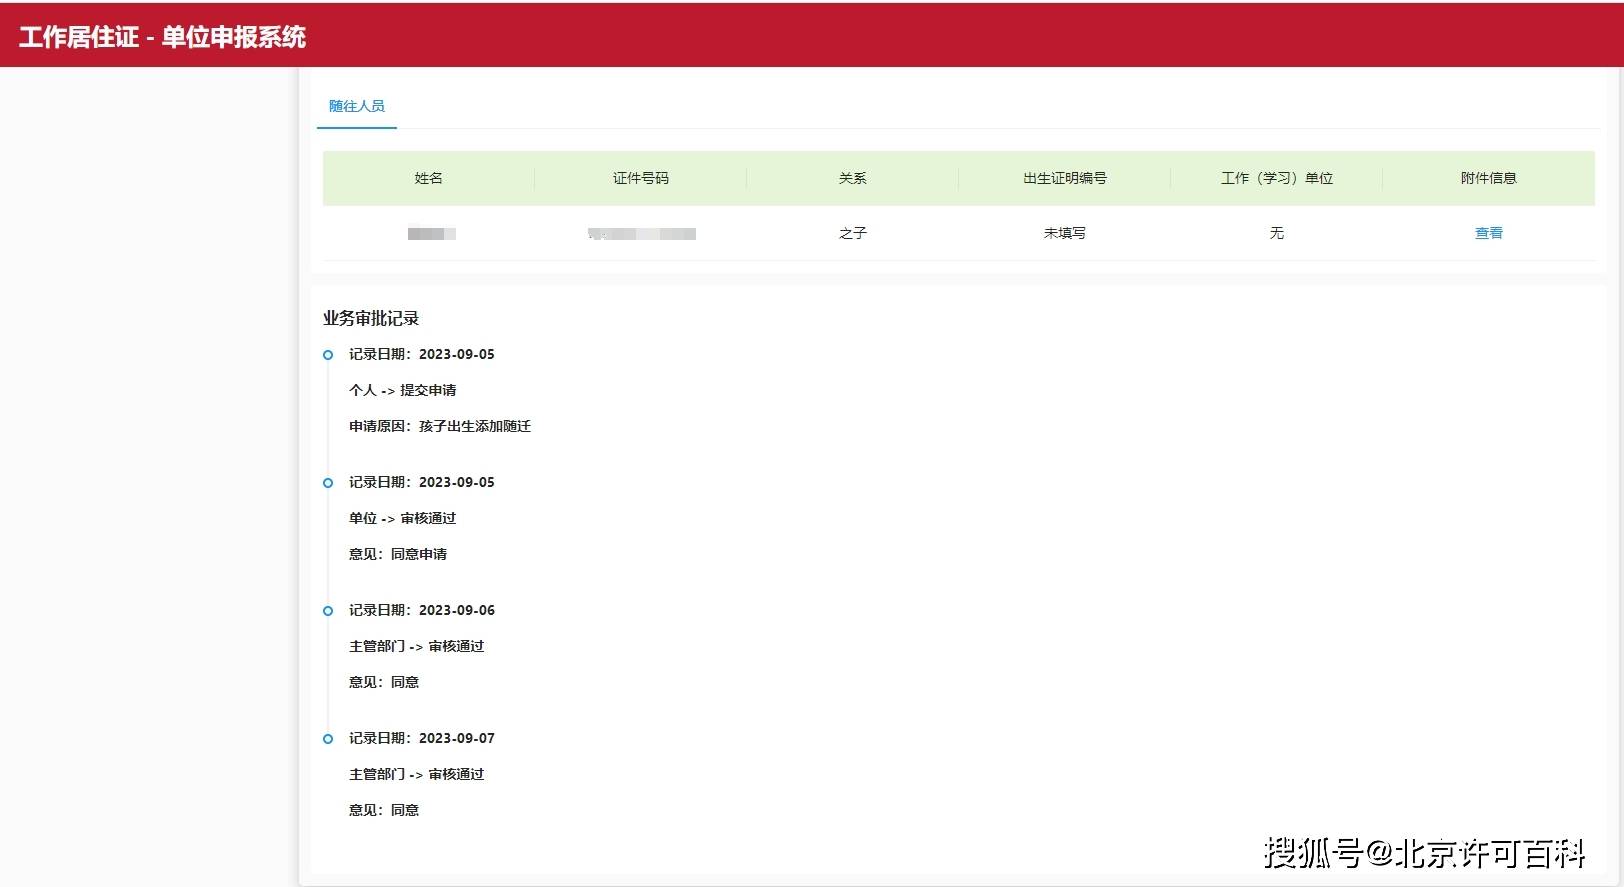Click the timeline marker dated 2023-09-06
Screen dimensions: 1624x887
pos(328,611)
